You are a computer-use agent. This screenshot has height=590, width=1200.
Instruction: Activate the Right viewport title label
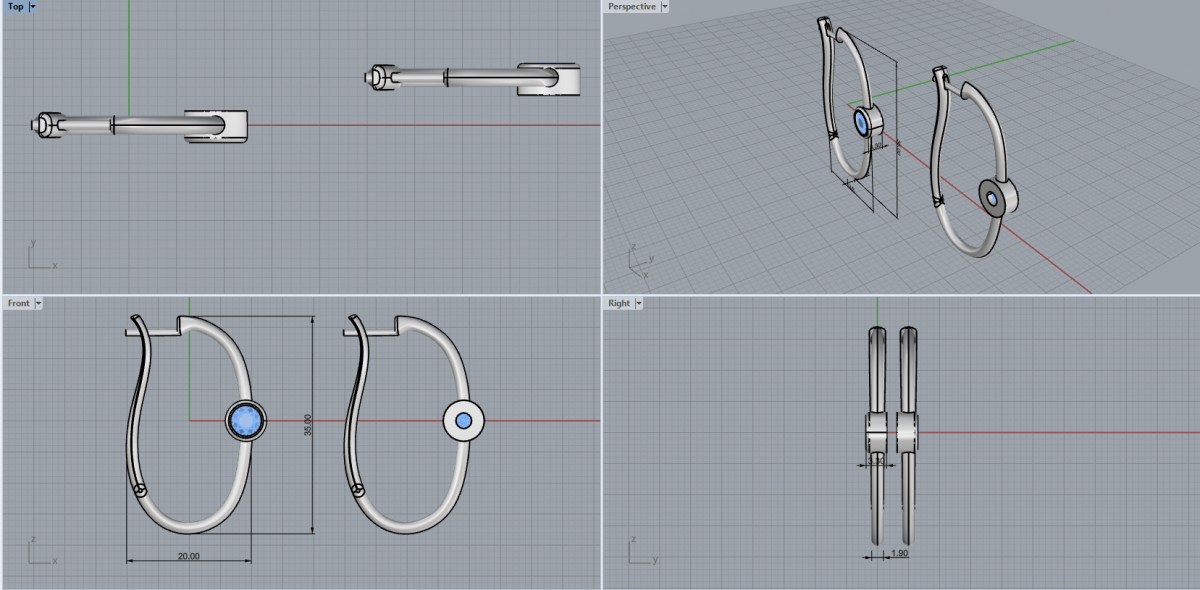[619, 302]
